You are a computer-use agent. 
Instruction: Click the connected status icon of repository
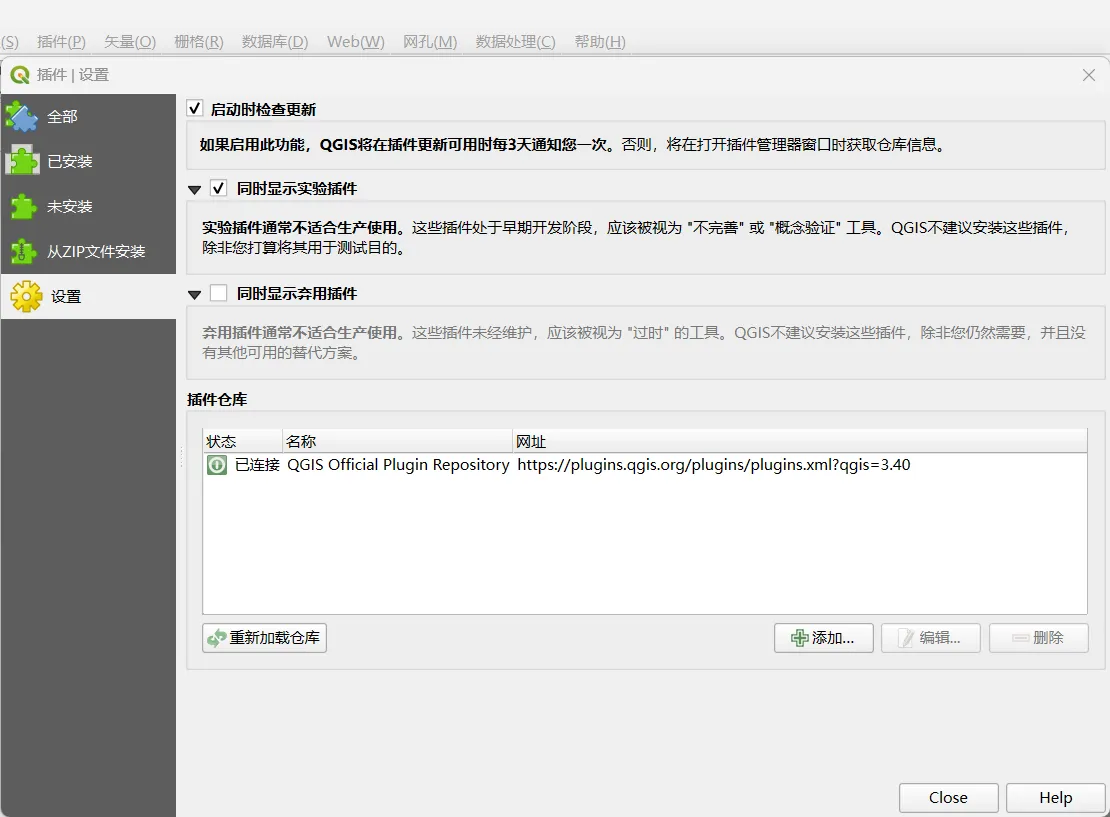click(217, 465)
